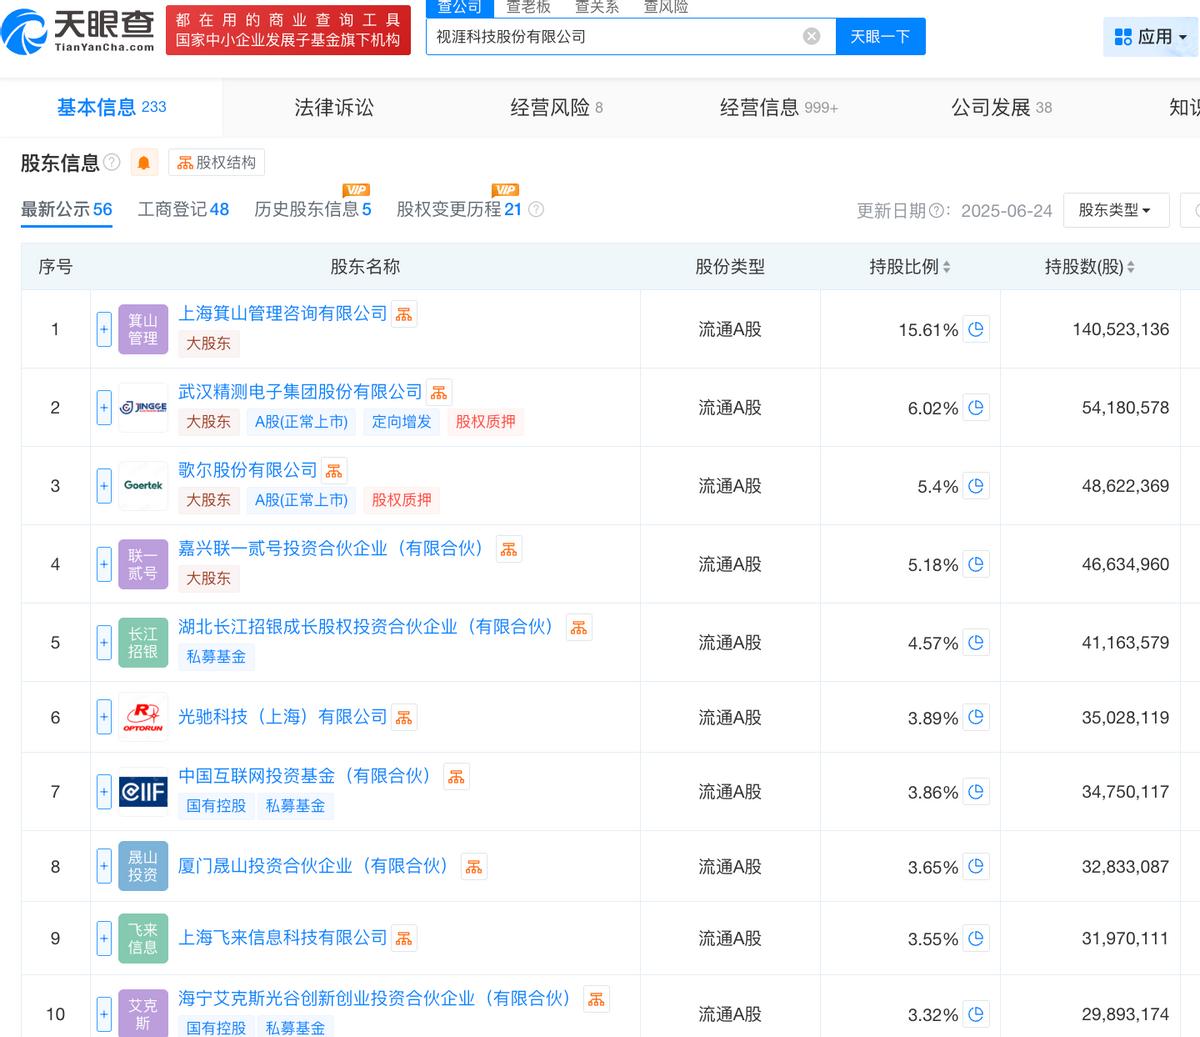Click pie chart icon beside 6.02%
This screenshot has width=1200, height=1037.
[977, 408]
